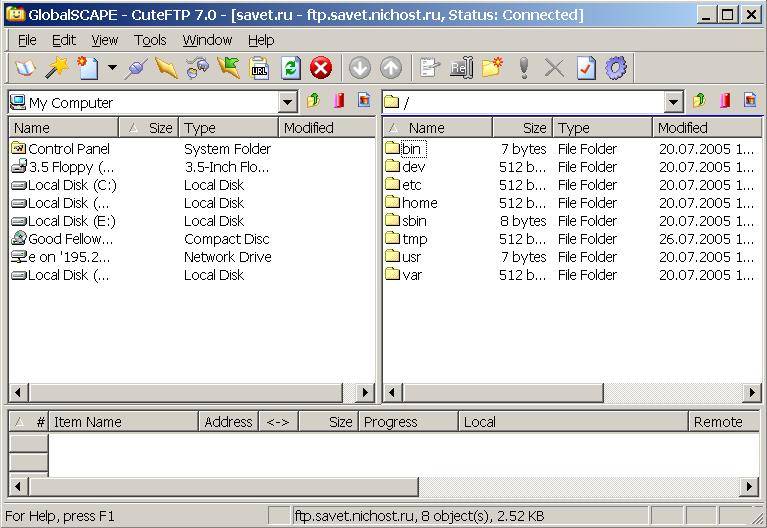Click the red Stop icon
The width and height of the screenshot is (767, 528).
click(321, 68)
